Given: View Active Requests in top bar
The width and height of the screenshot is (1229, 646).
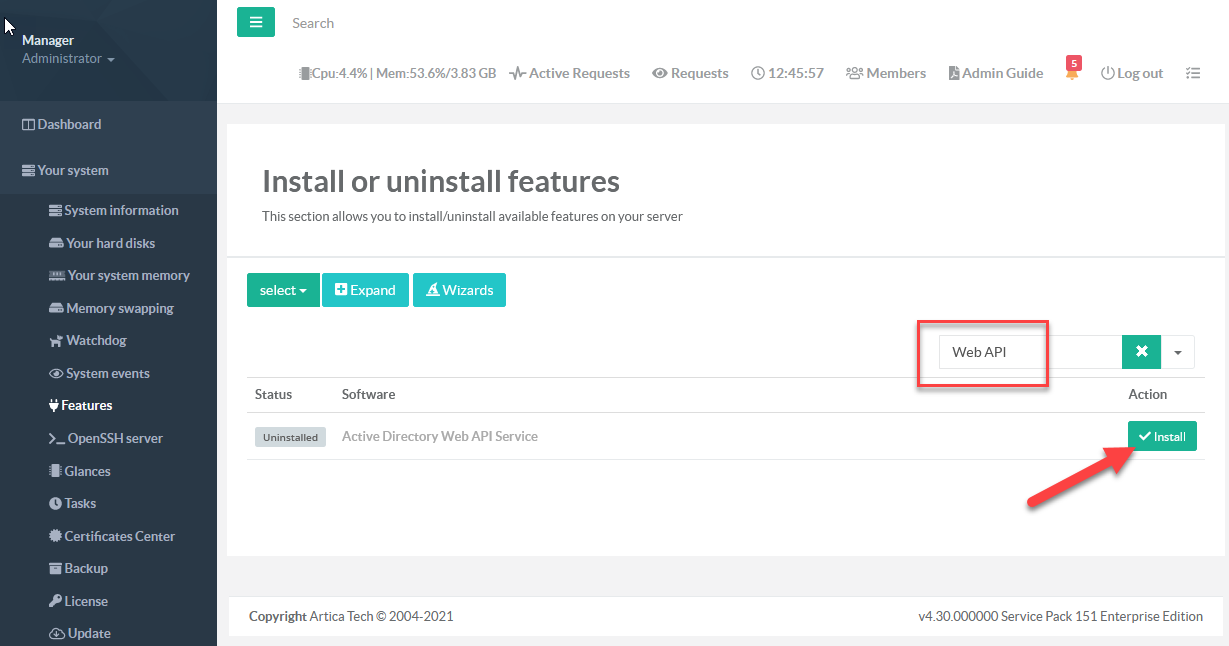Looking at the screenshot, I should [x=570, y=73].
